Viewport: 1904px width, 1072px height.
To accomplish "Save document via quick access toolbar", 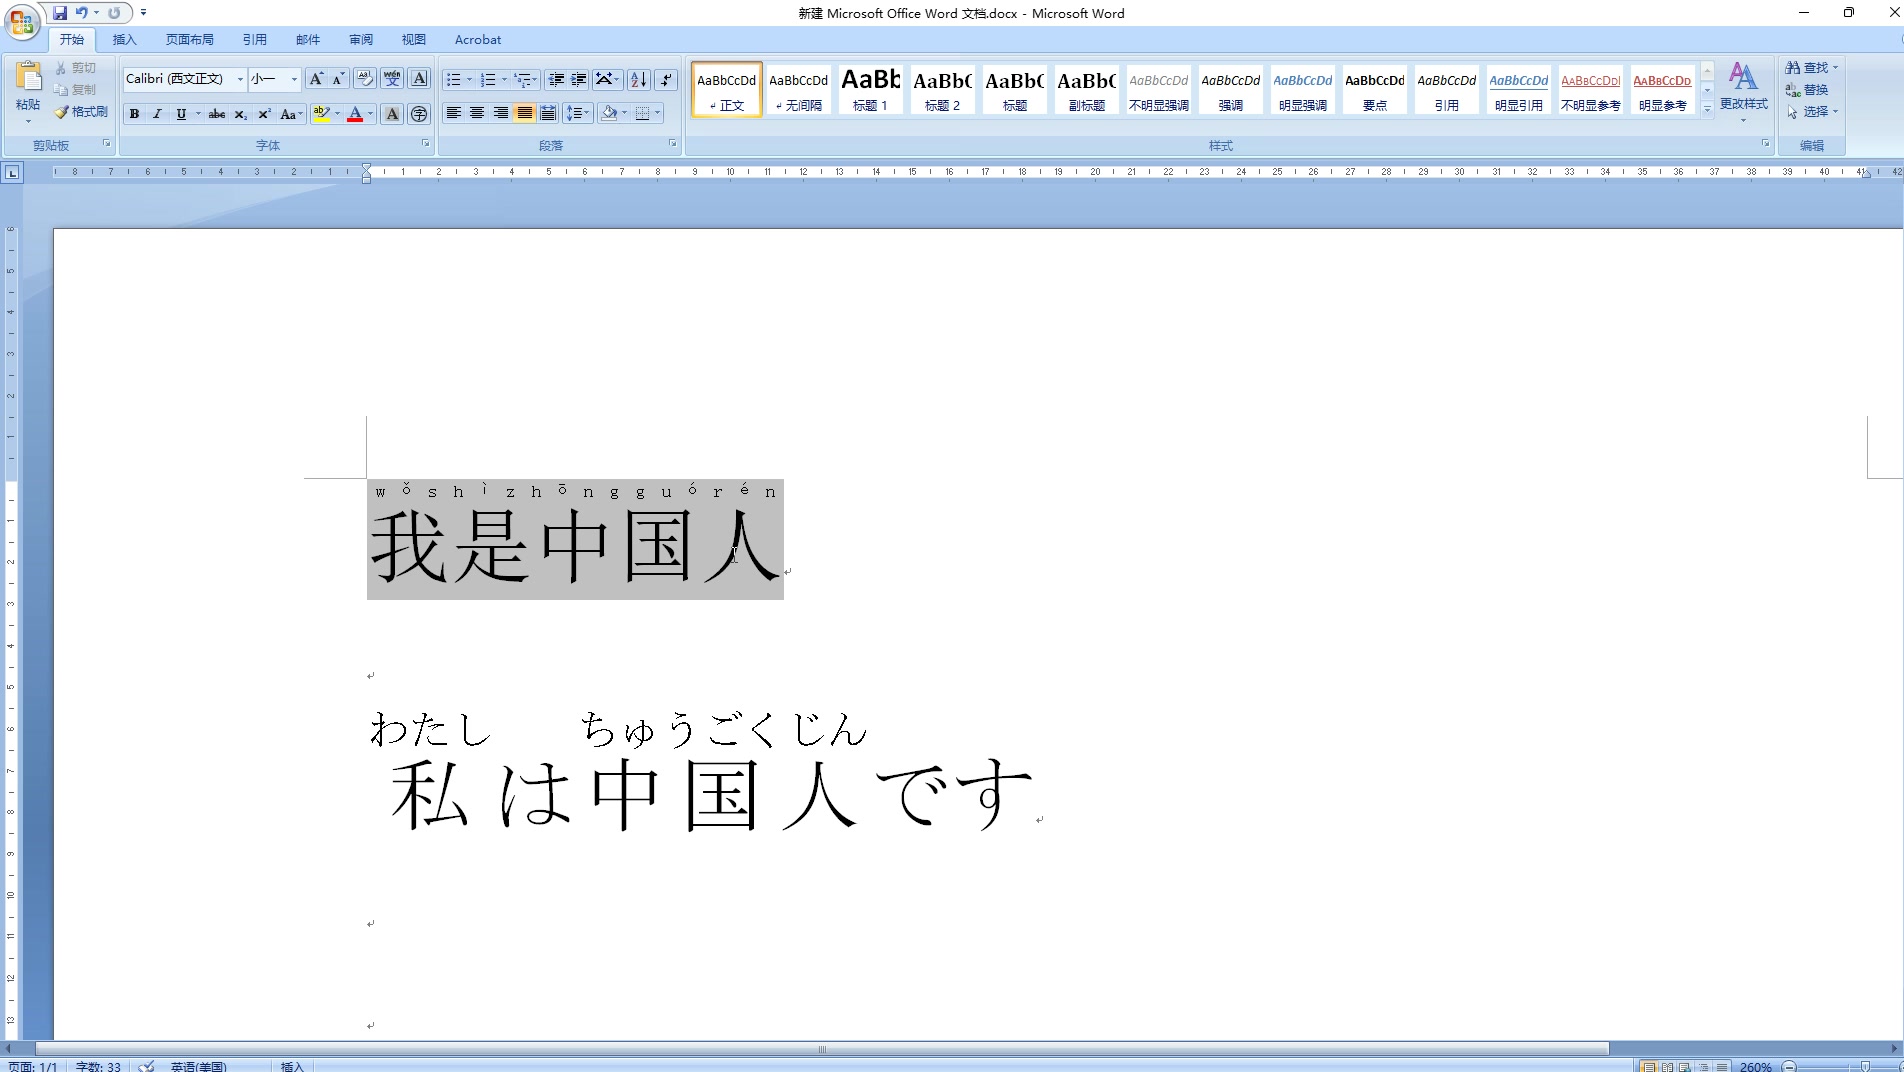I will (x=60, y=13).
